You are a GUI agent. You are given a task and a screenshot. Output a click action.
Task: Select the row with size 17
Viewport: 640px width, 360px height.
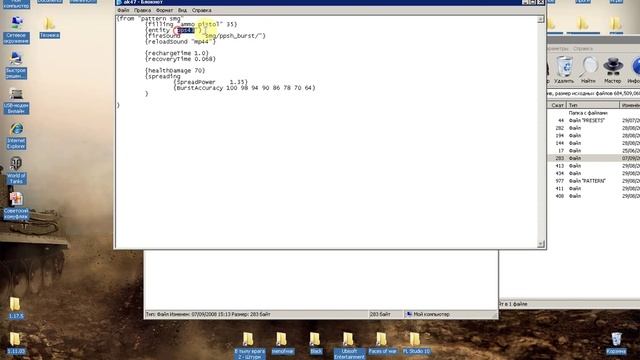593,151
